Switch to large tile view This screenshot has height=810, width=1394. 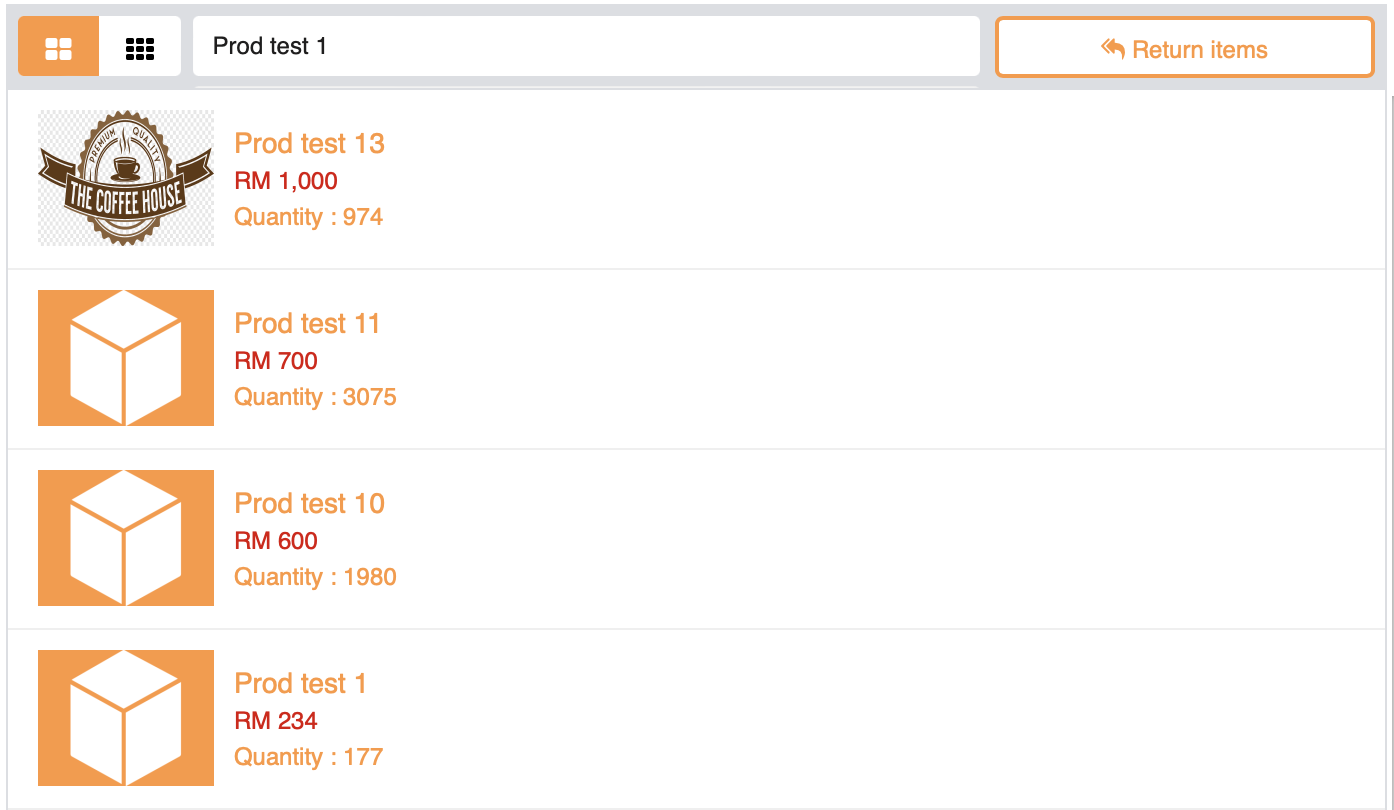(x=59, y=47)
